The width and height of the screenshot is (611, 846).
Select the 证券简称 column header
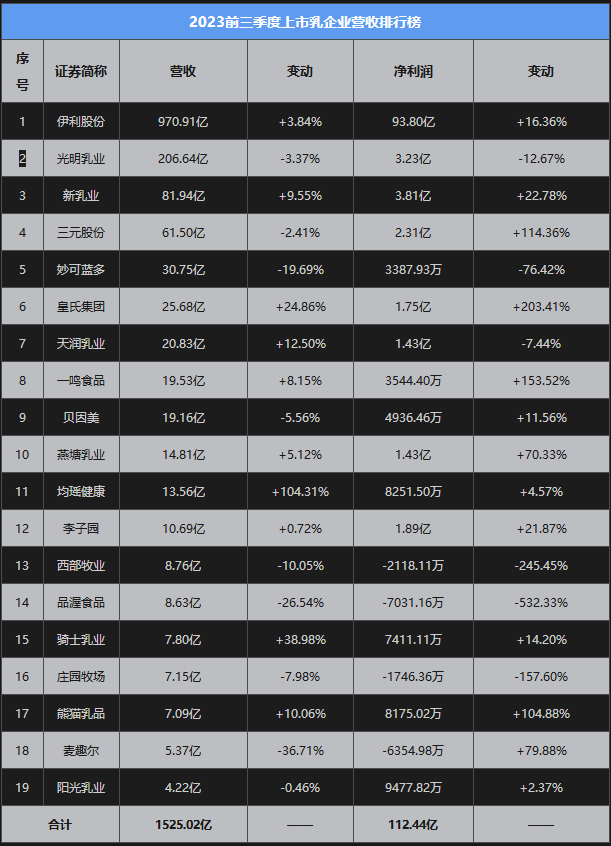[x=81, y=71]
